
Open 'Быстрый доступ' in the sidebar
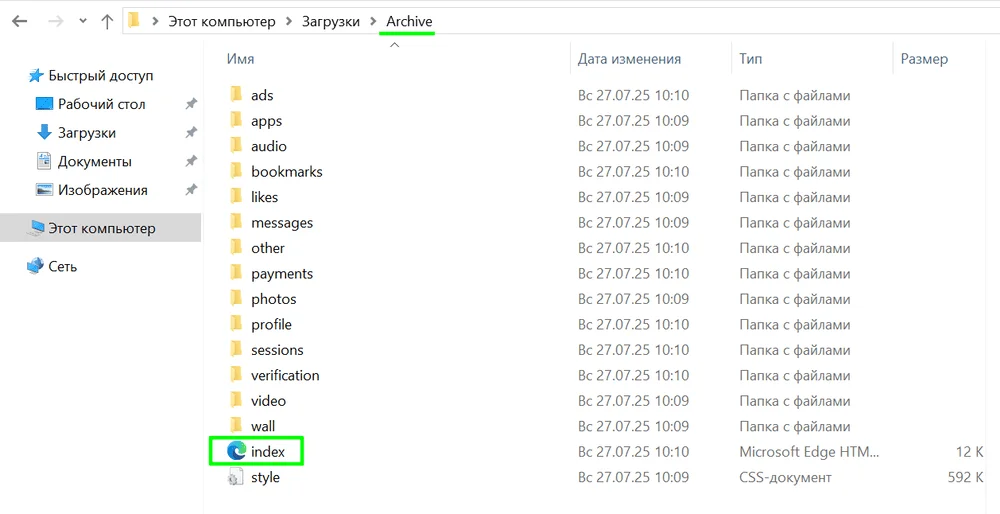(101, 75)
